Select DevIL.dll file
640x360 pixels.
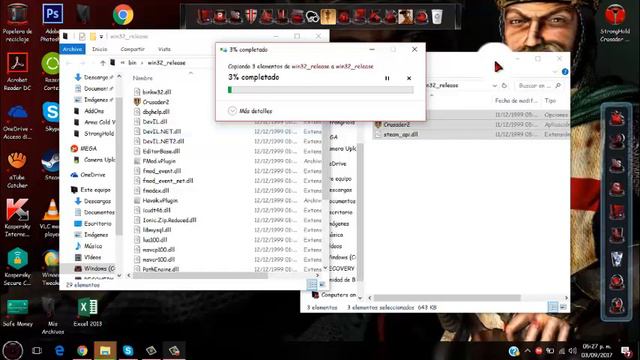click(155, 122)
